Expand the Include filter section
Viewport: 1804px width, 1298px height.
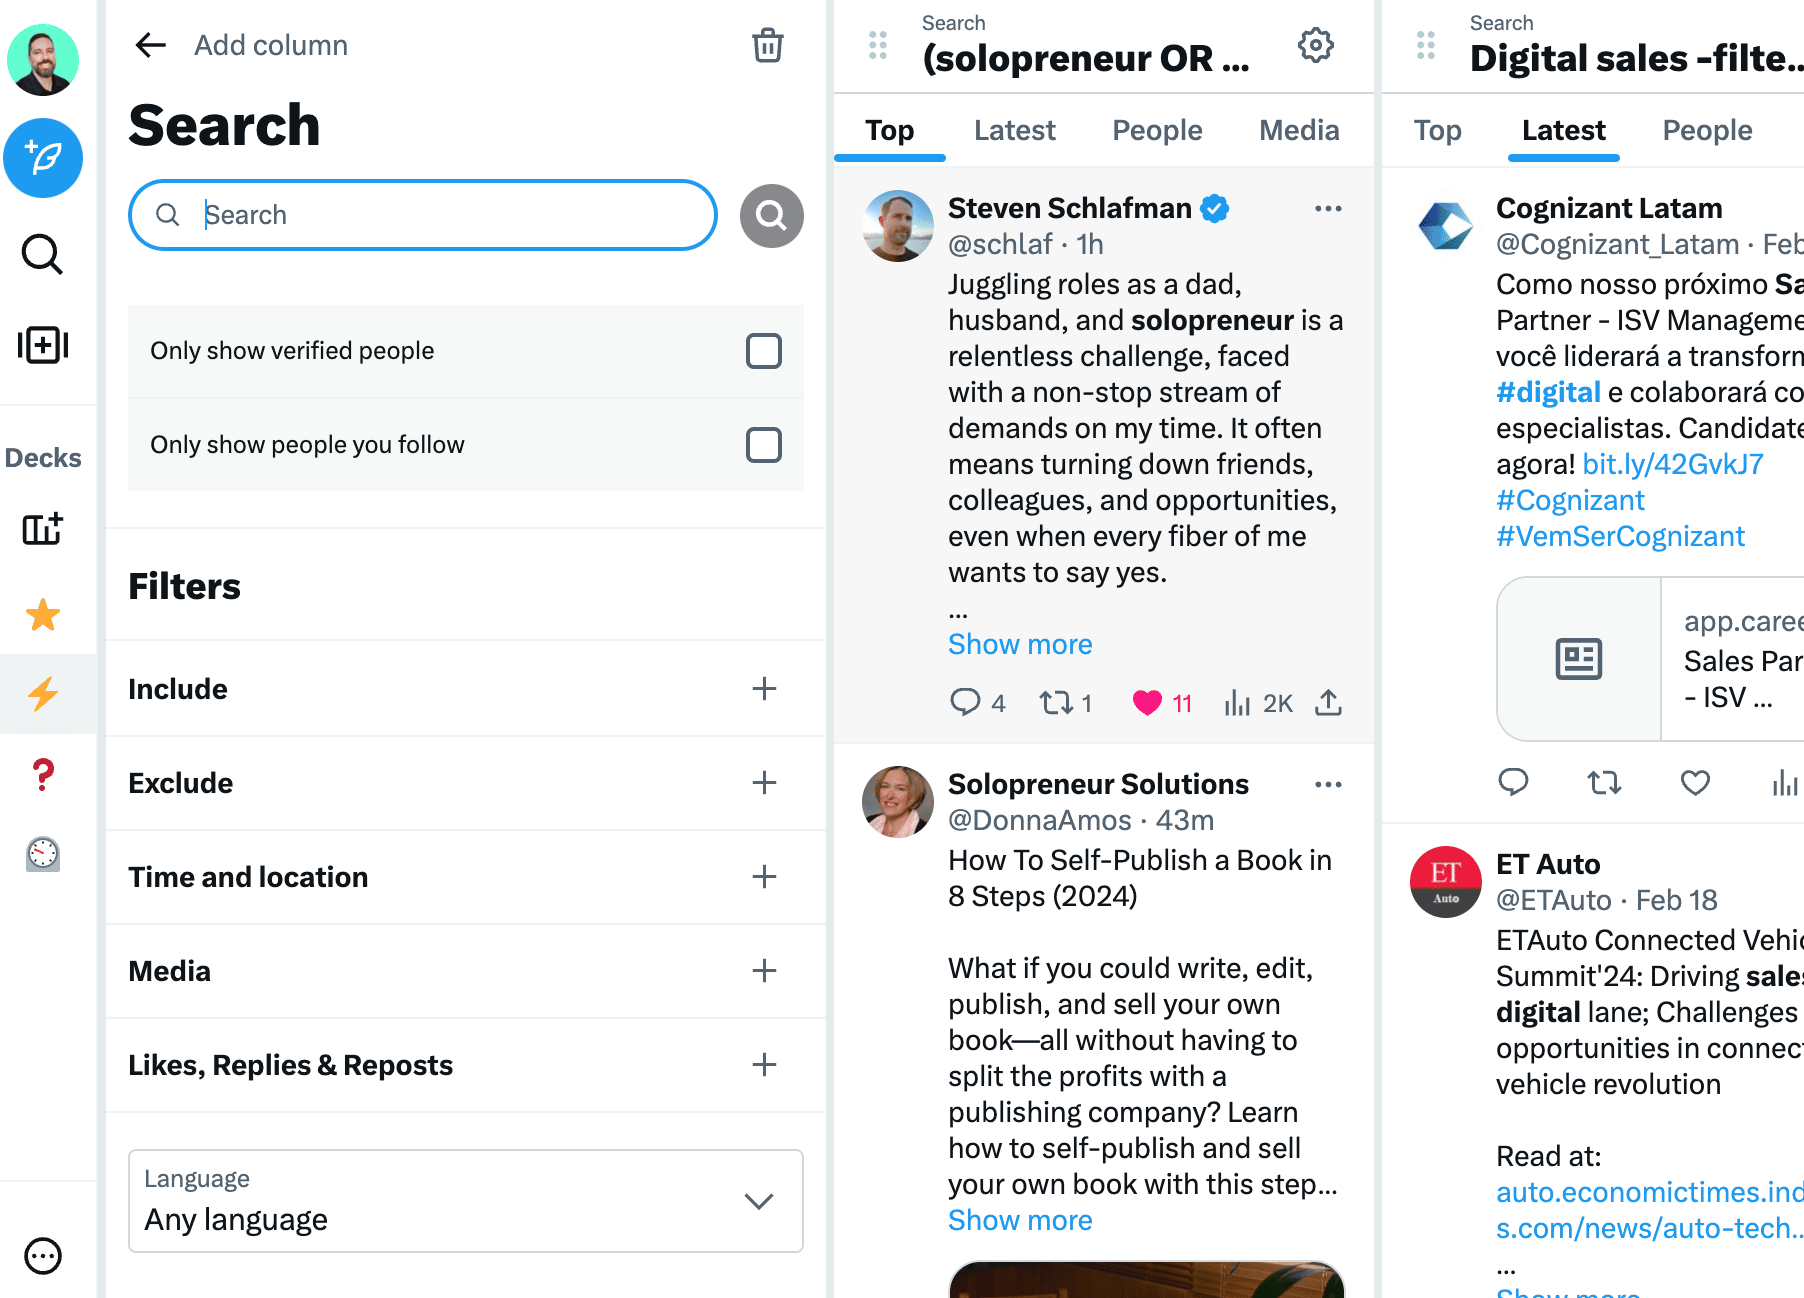tap(466, 689)
